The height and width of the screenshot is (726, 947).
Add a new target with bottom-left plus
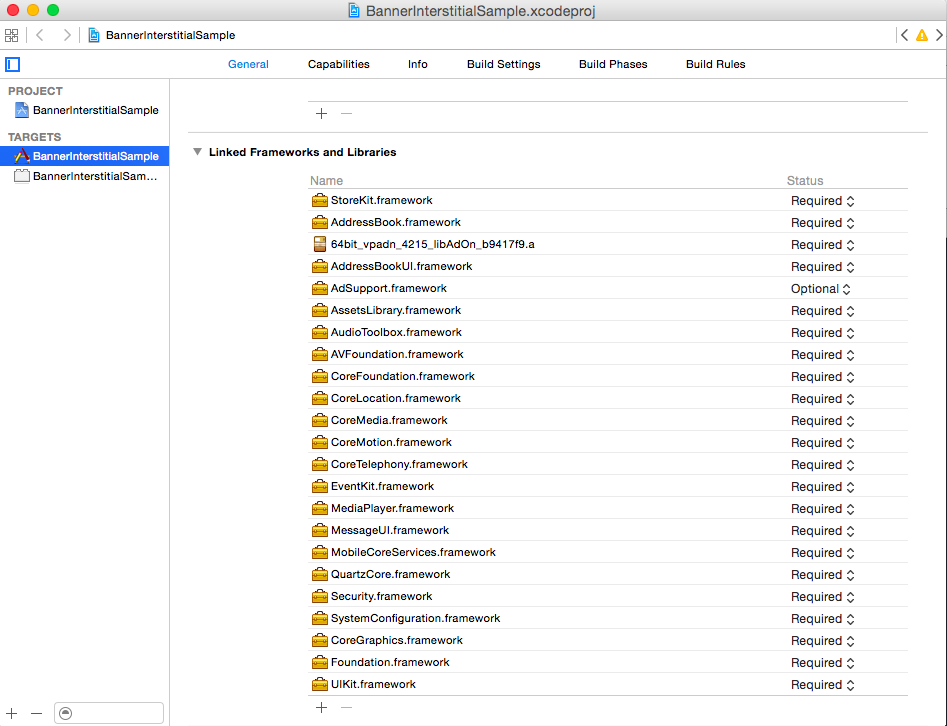[11, 713]
